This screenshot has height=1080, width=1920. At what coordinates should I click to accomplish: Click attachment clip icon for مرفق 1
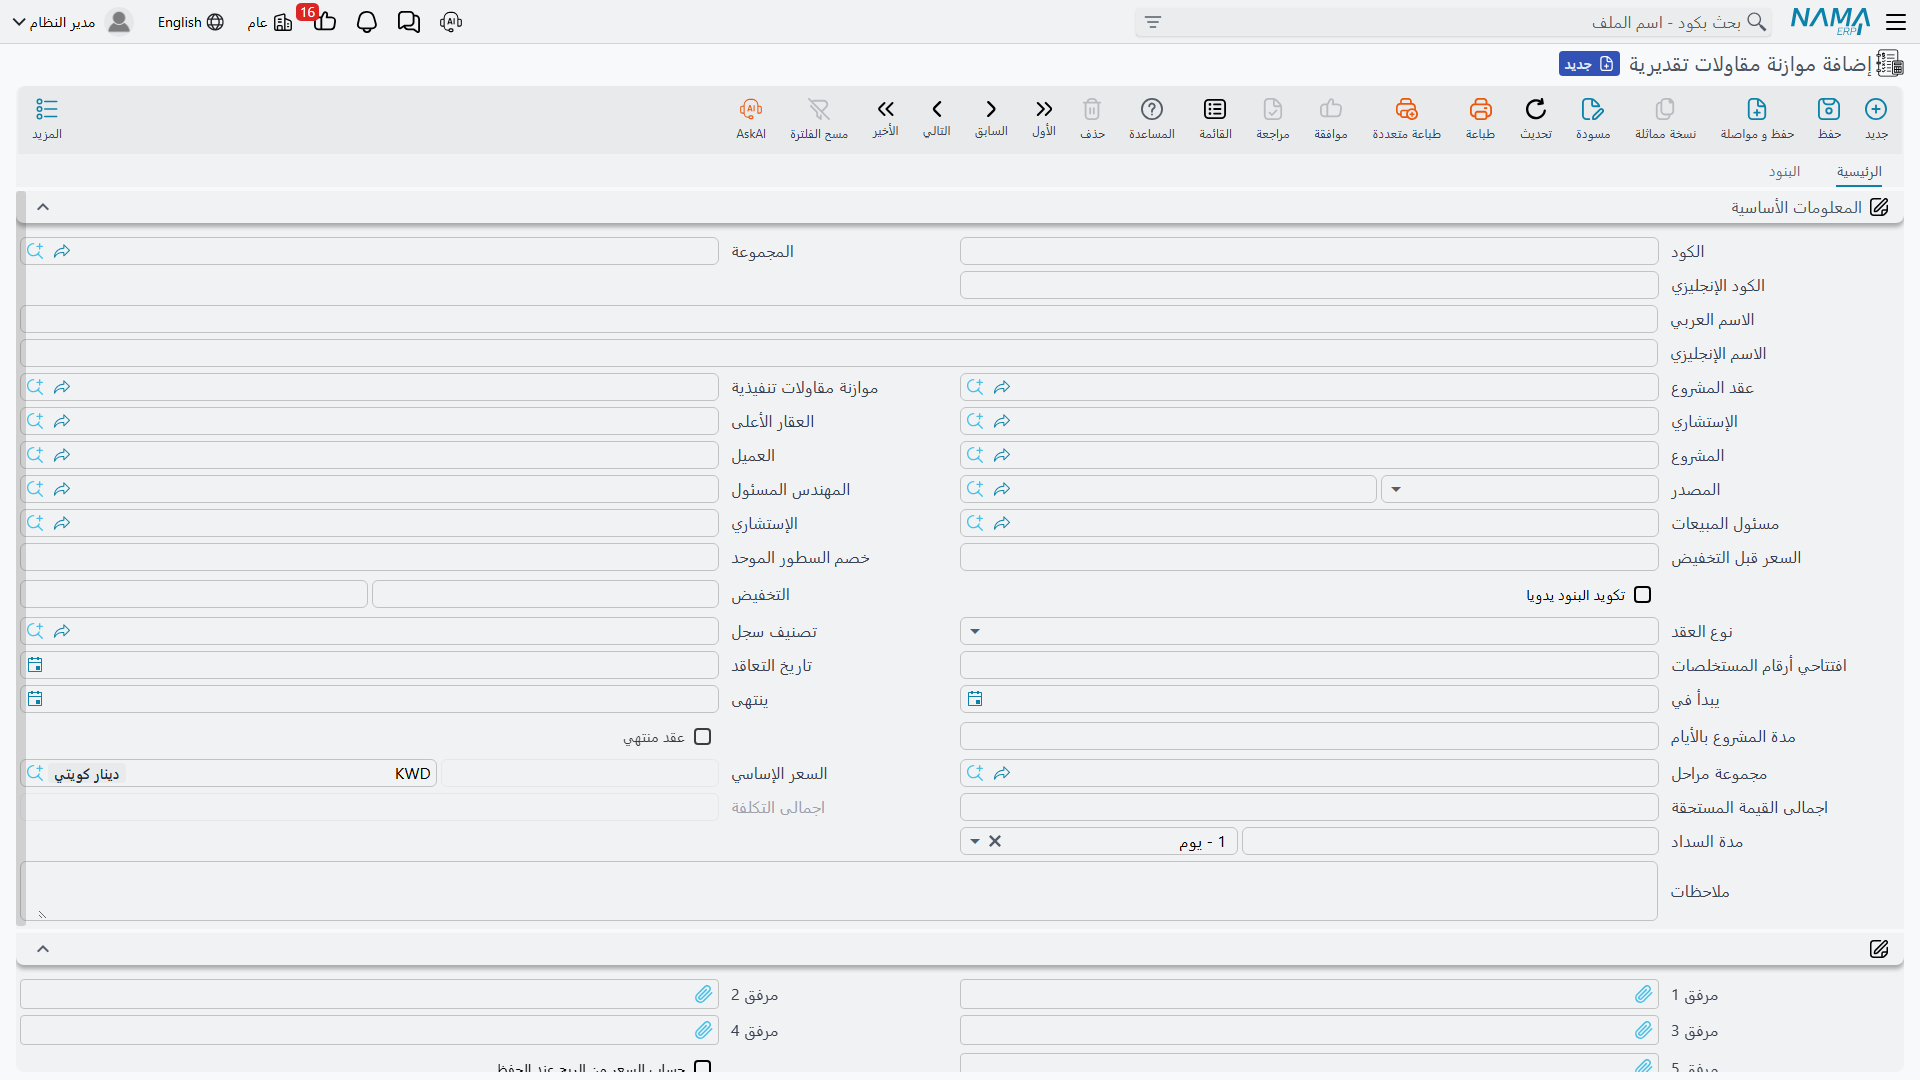[x=1644, y=994]
